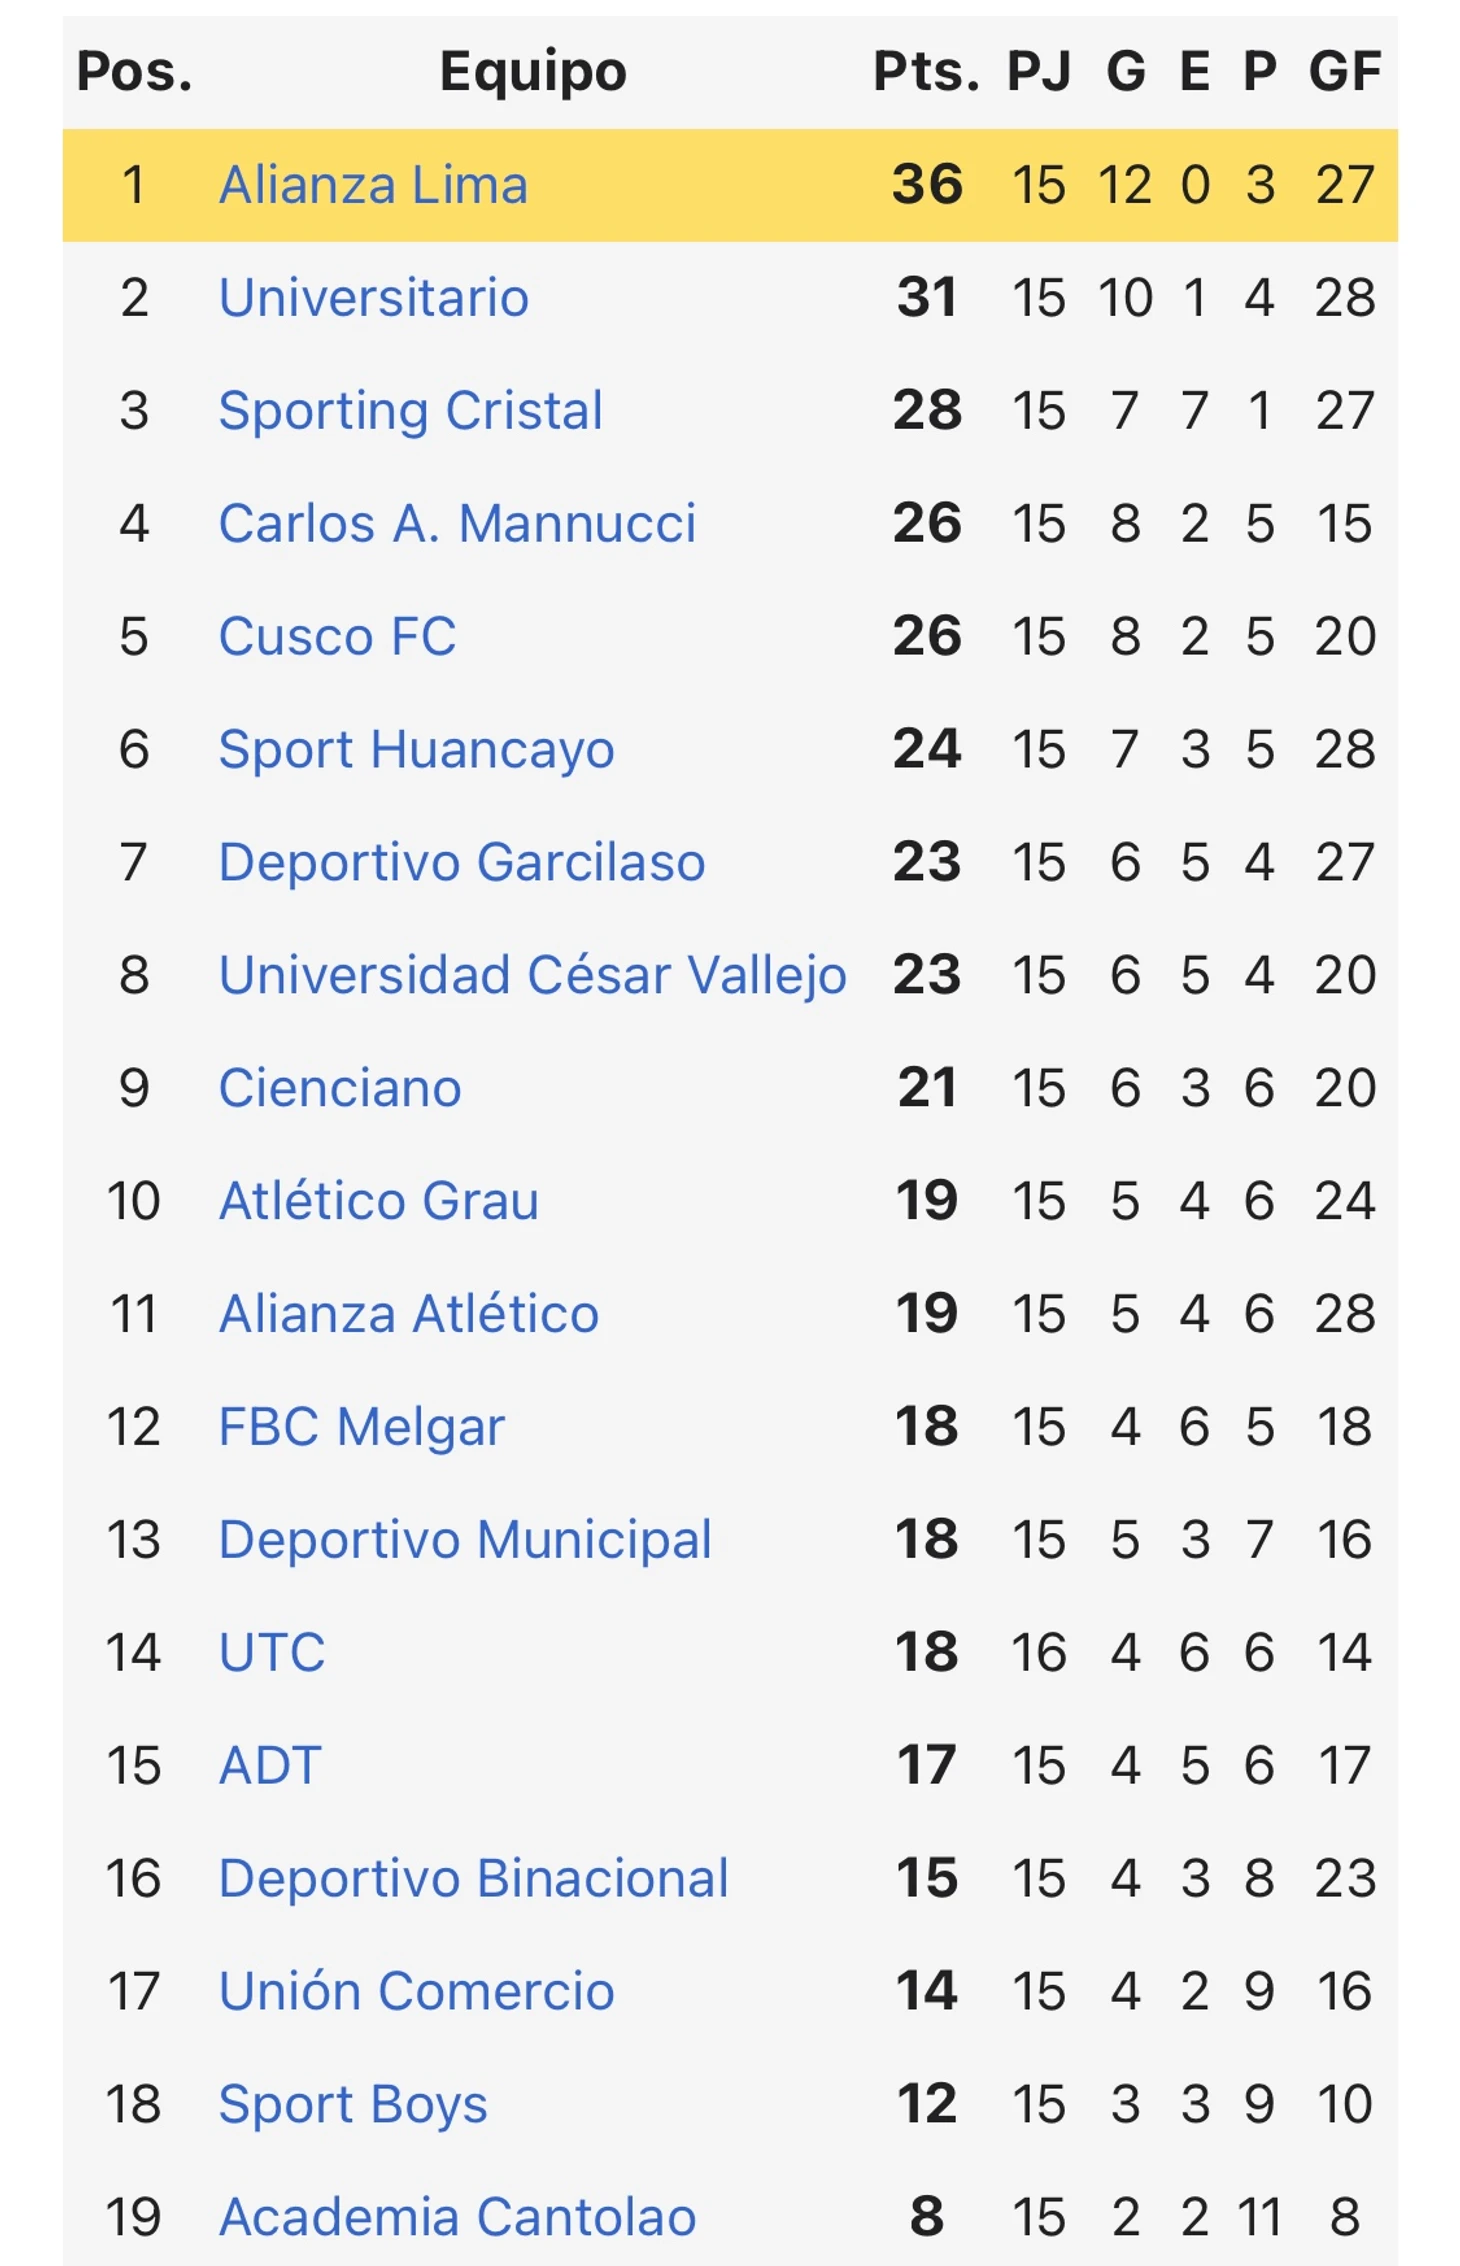Open the Cusco FC link
This screenshot has height=2266, width=1460.
[337, 637]
